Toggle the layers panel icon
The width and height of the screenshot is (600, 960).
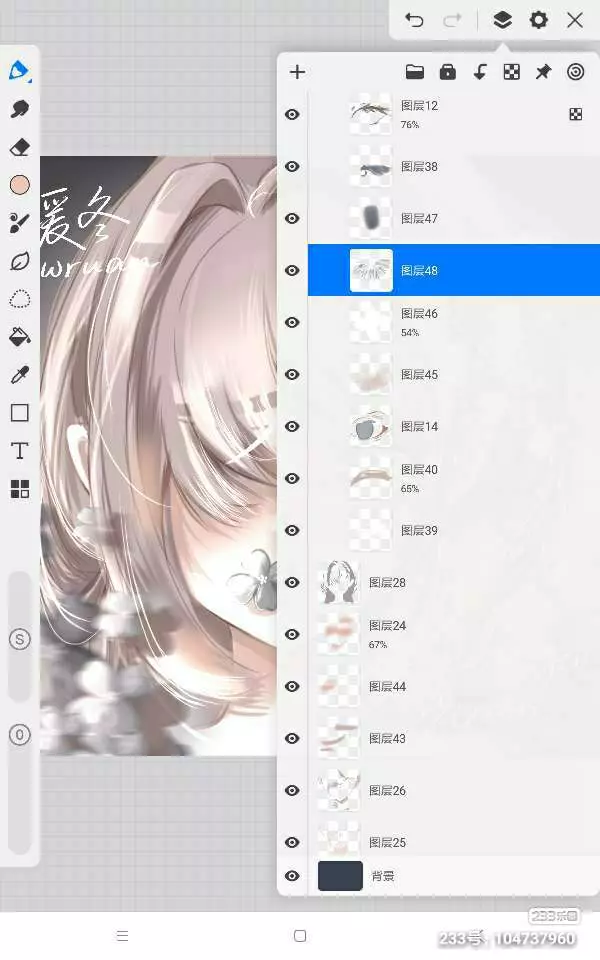click(502, 20)
